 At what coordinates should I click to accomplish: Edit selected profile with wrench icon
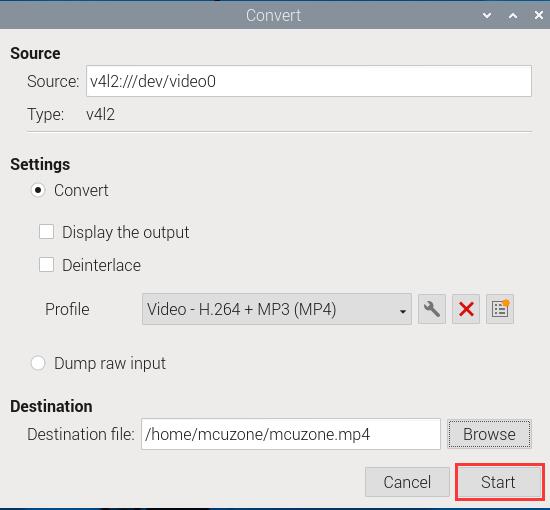[x=432, y=309]
